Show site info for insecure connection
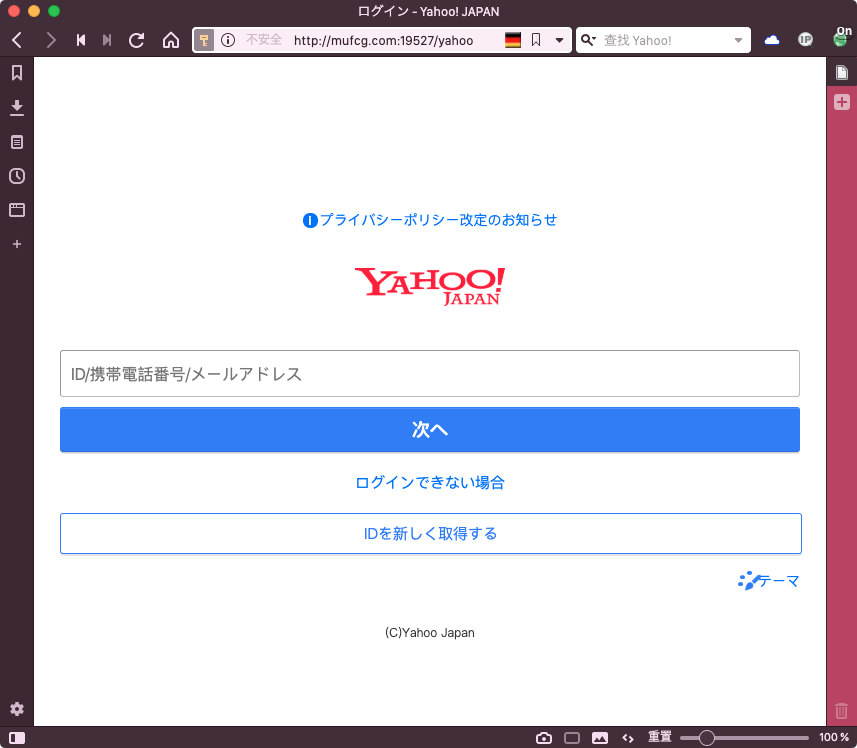 point(228,40)
